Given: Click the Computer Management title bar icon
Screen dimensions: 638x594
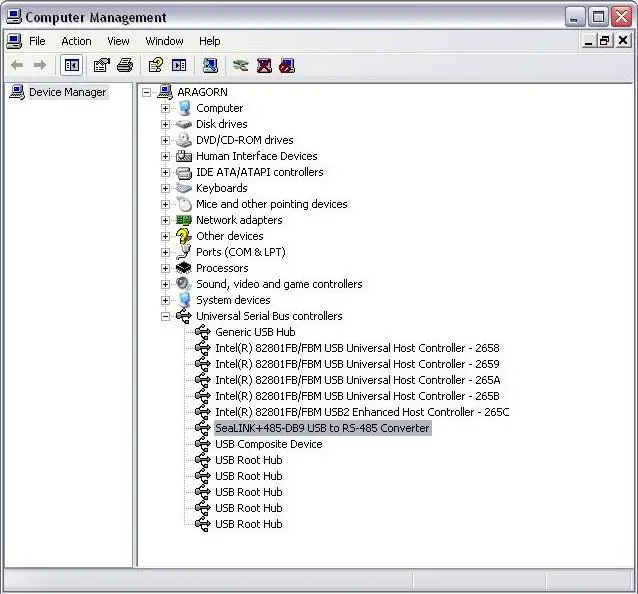Looking at the screenshot, I should click(x=14, y=17).
